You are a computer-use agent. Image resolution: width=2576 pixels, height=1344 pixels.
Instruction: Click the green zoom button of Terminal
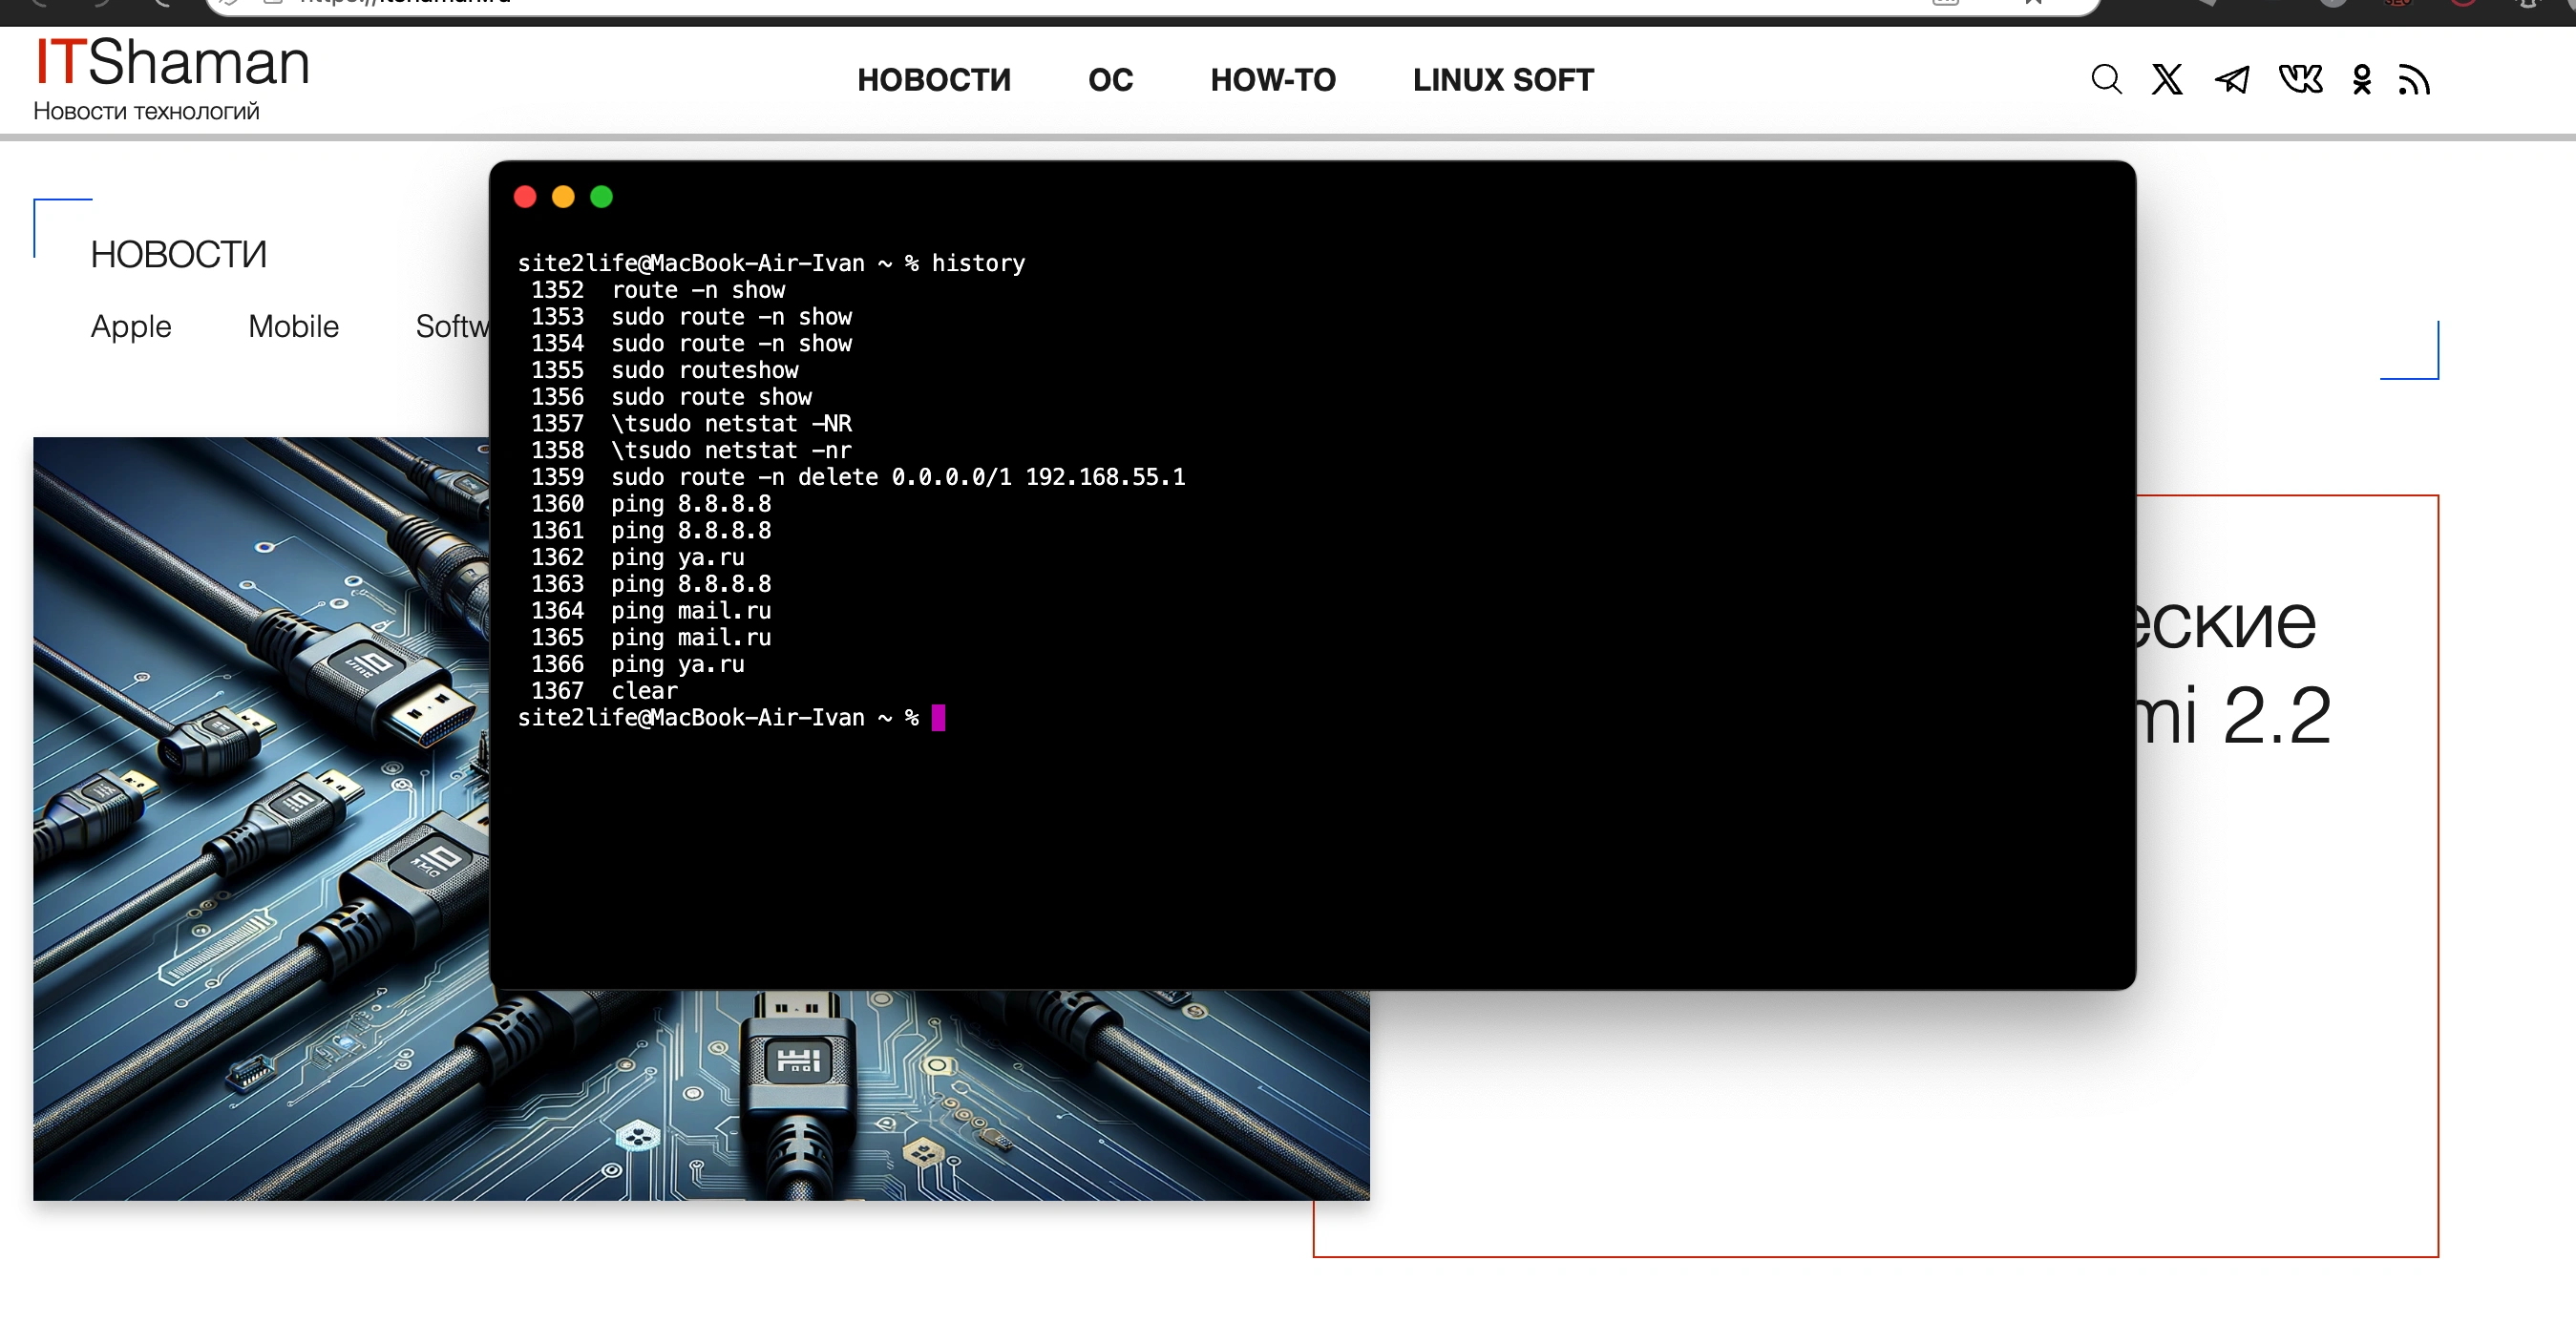[x=601, y=197]
